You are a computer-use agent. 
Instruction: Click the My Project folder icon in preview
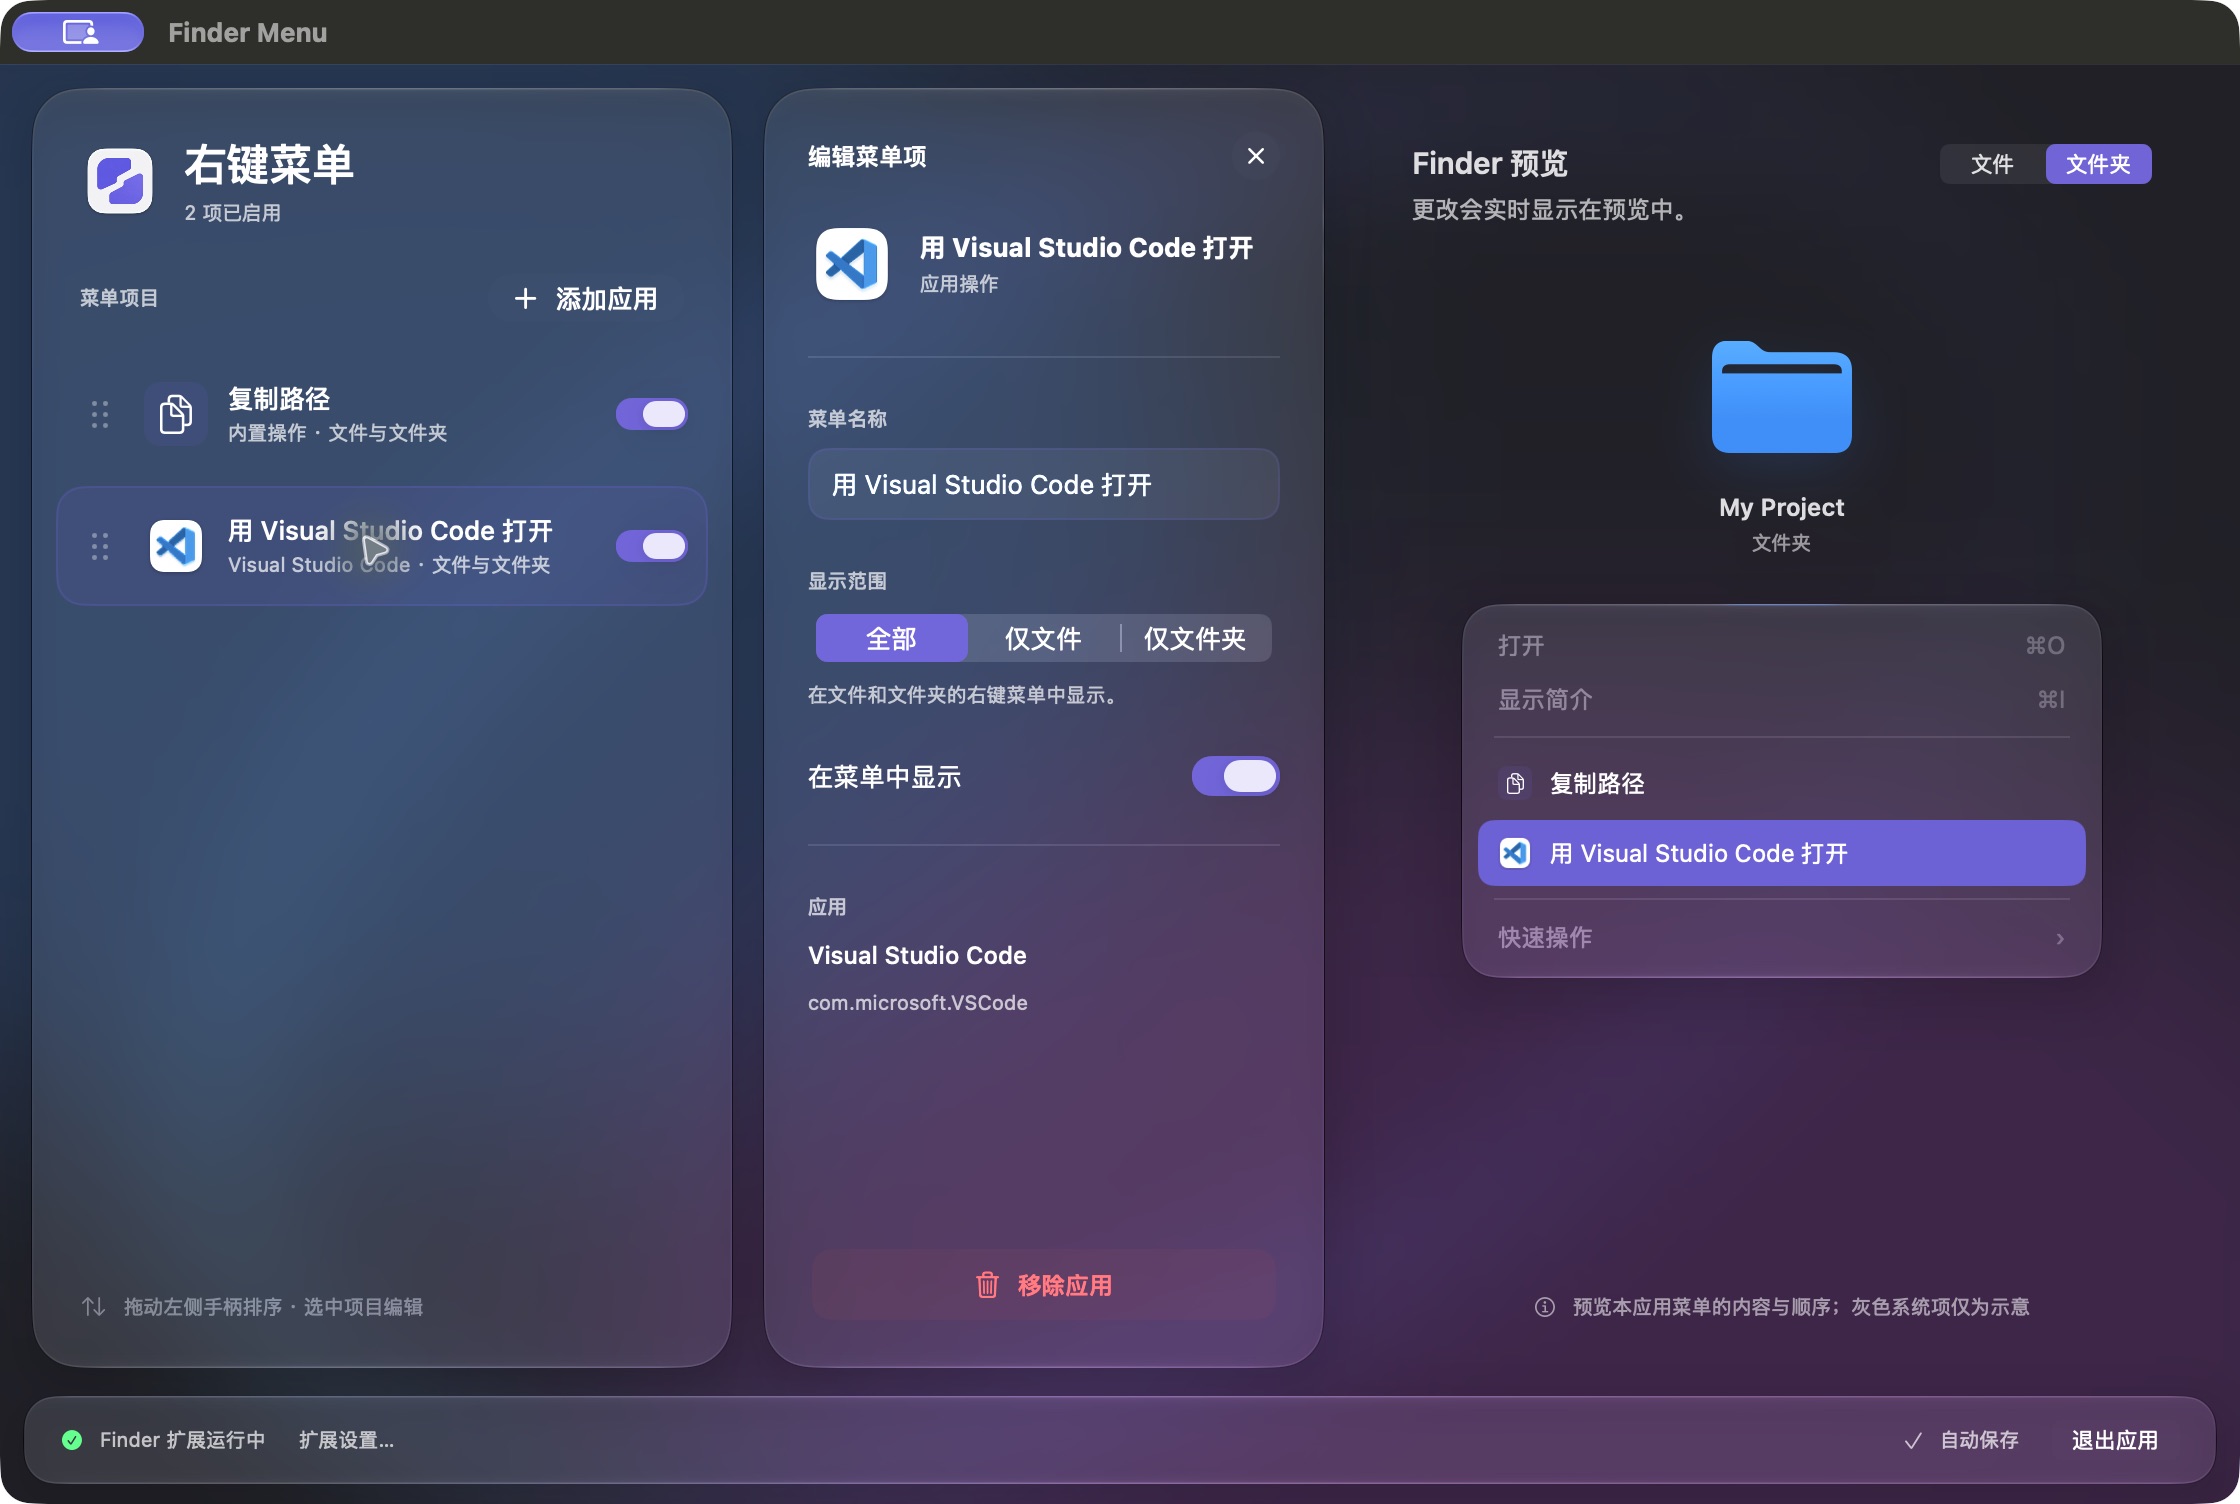(x=1781, y=397)
